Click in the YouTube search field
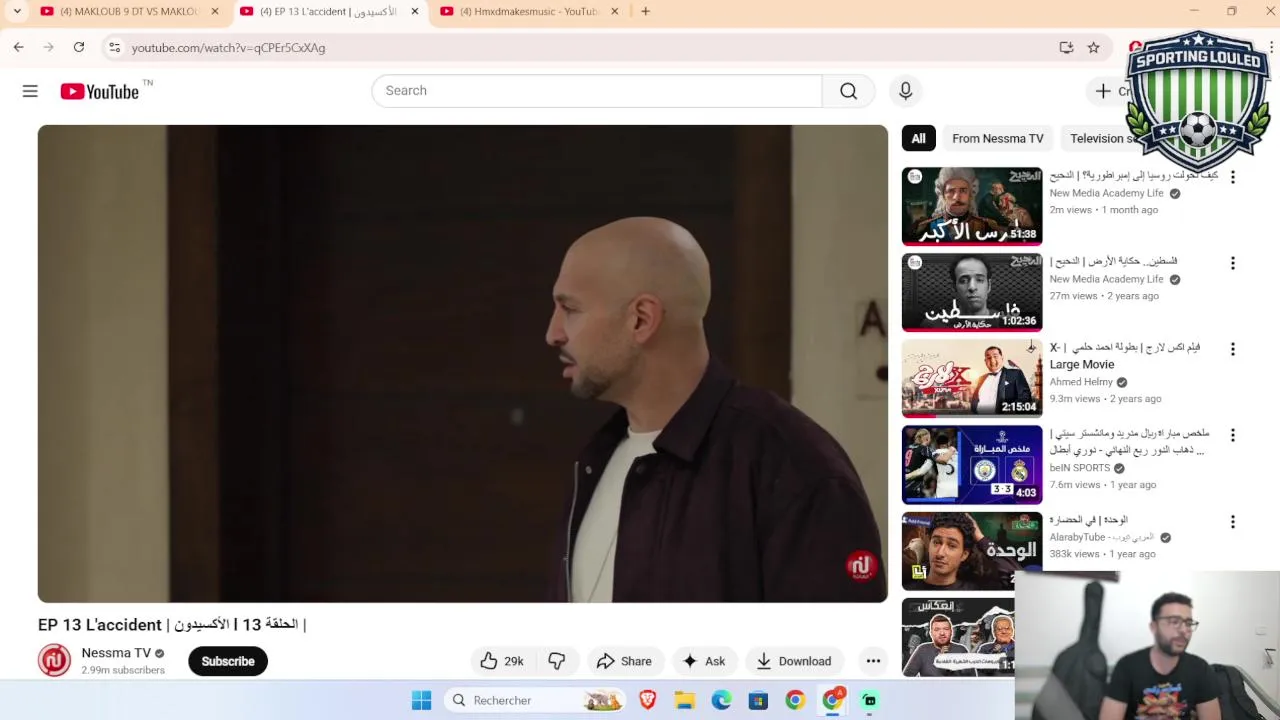The height and width of the screenshot is (720, 1280). [x=597, y=91]
